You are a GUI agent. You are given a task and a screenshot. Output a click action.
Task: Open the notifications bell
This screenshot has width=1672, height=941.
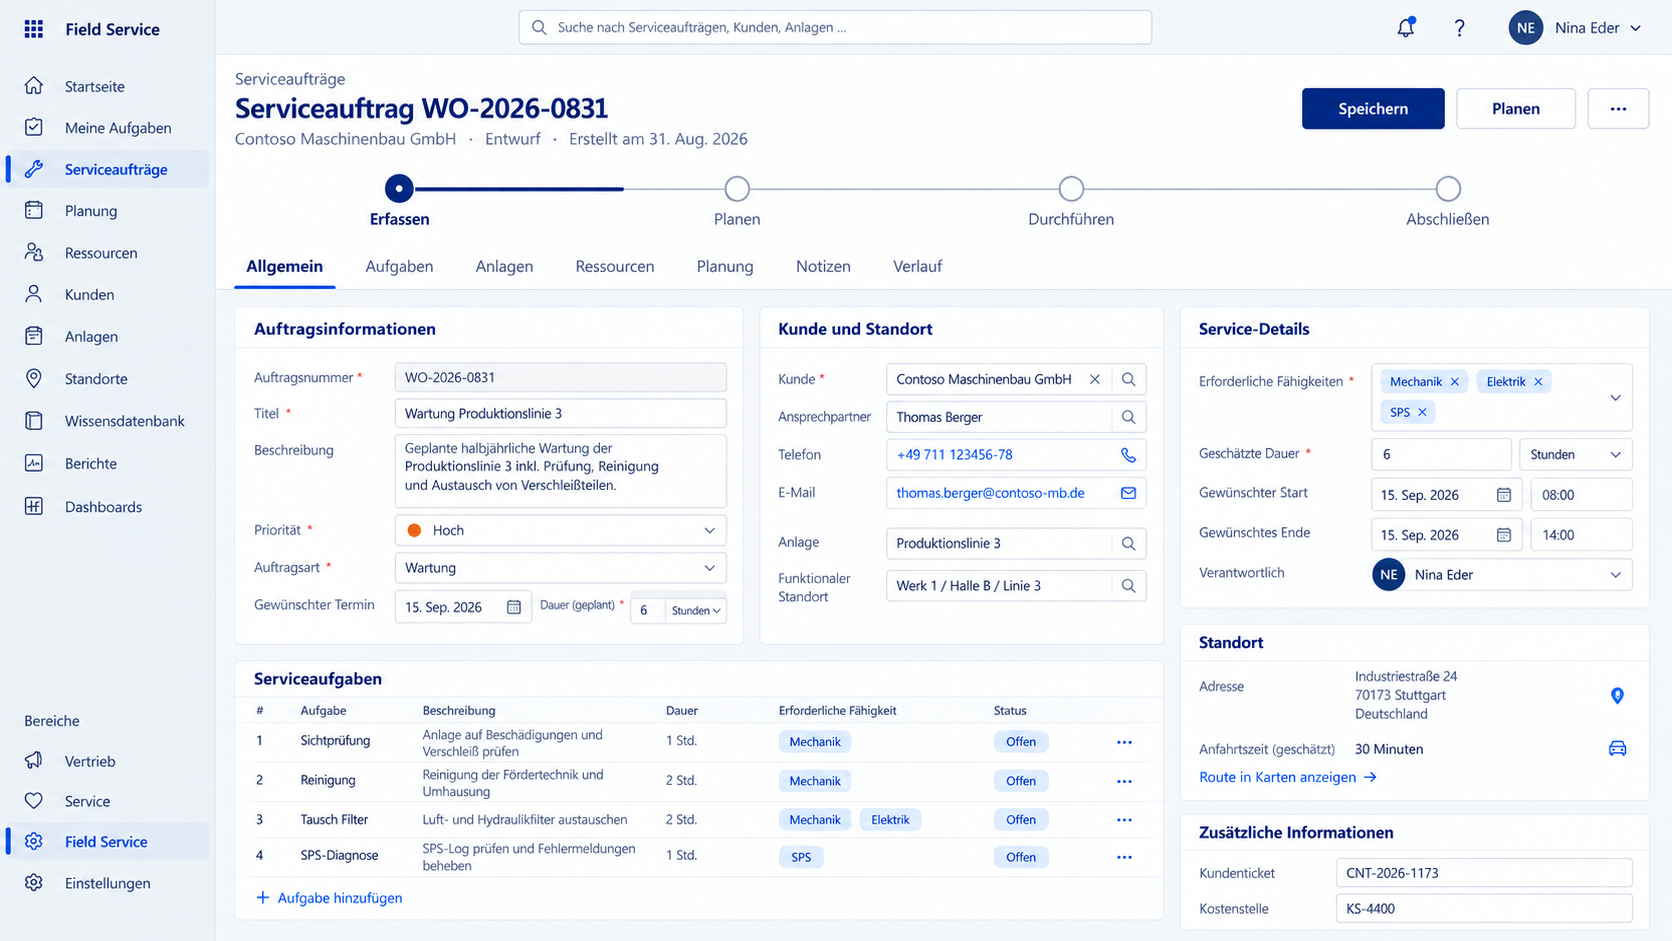coord(1406,28)
